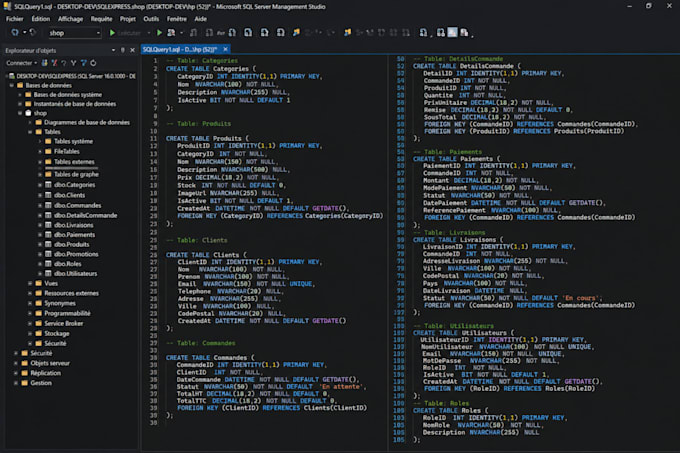Open the Requête menu
The height and width of the screenshot is (453, 680).
[101, 19]
